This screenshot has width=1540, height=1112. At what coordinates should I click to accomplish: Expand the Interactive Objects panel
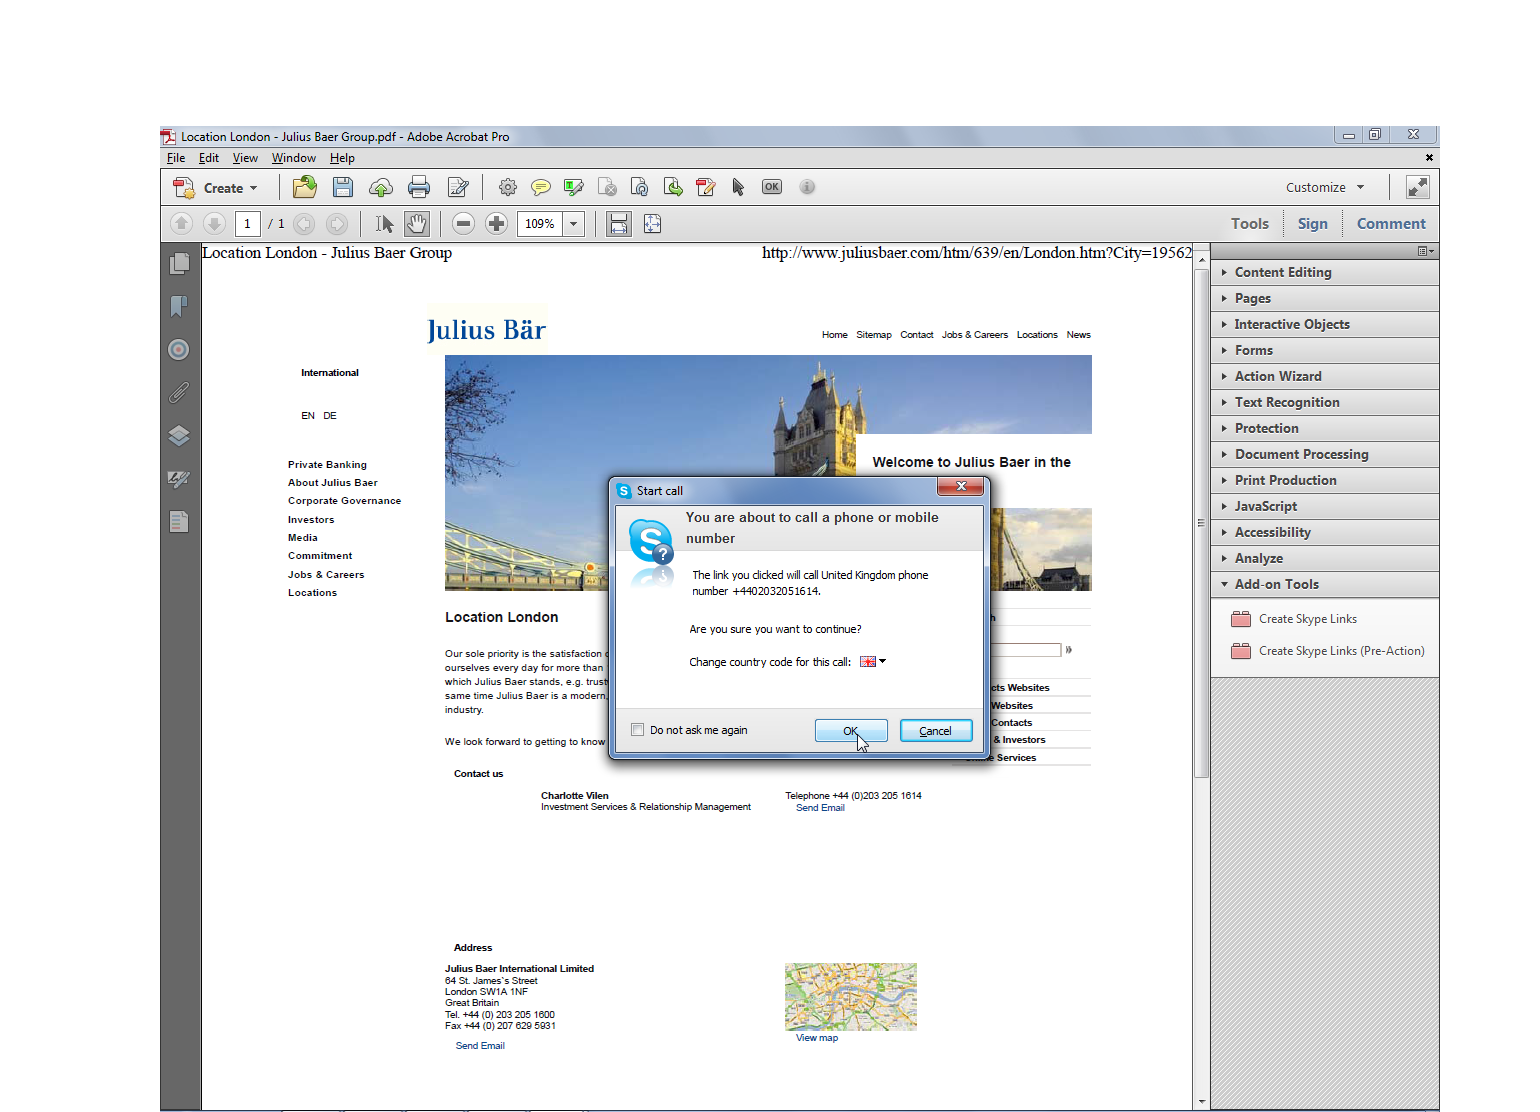pyautogui.click(x=1325, y=324)
